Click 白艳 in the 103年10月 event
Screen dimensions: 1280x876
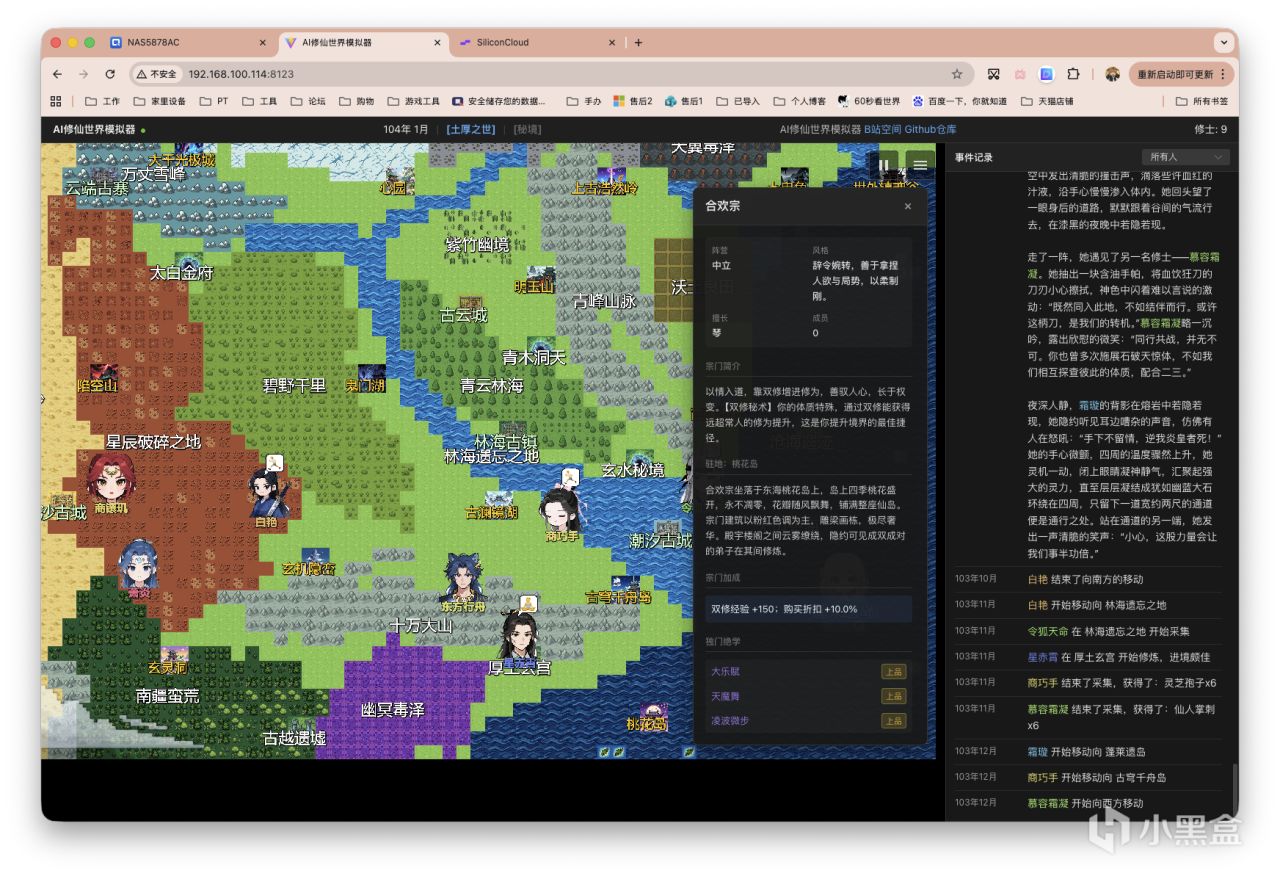click(1038, 579)
